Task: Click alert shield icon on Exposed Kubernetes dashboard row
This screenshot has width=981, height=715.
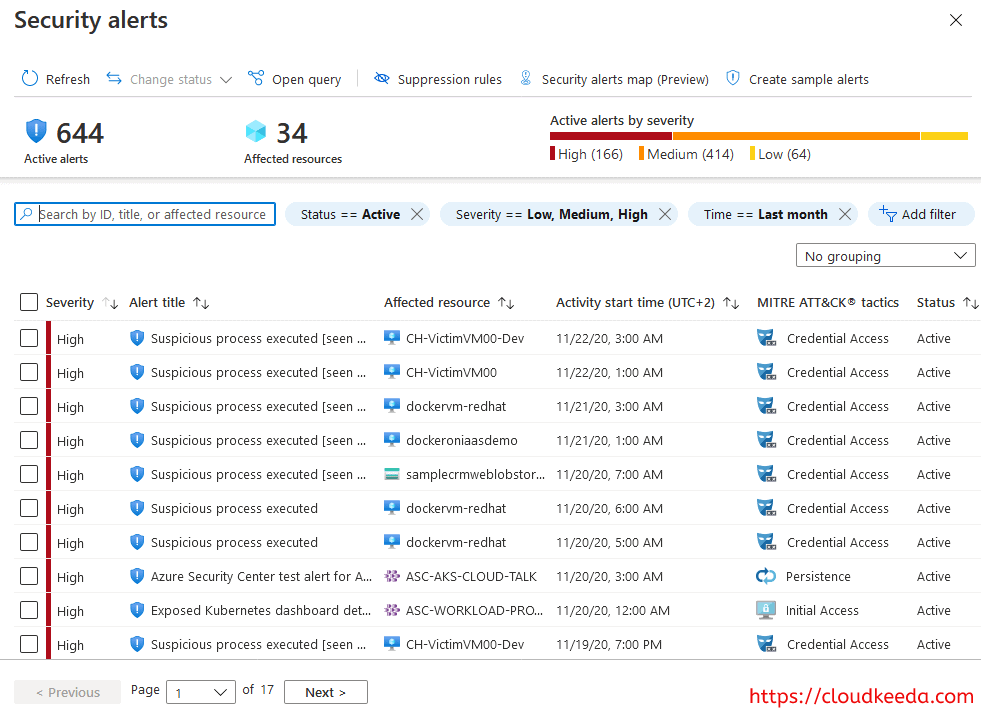Action: pos(136,610)
